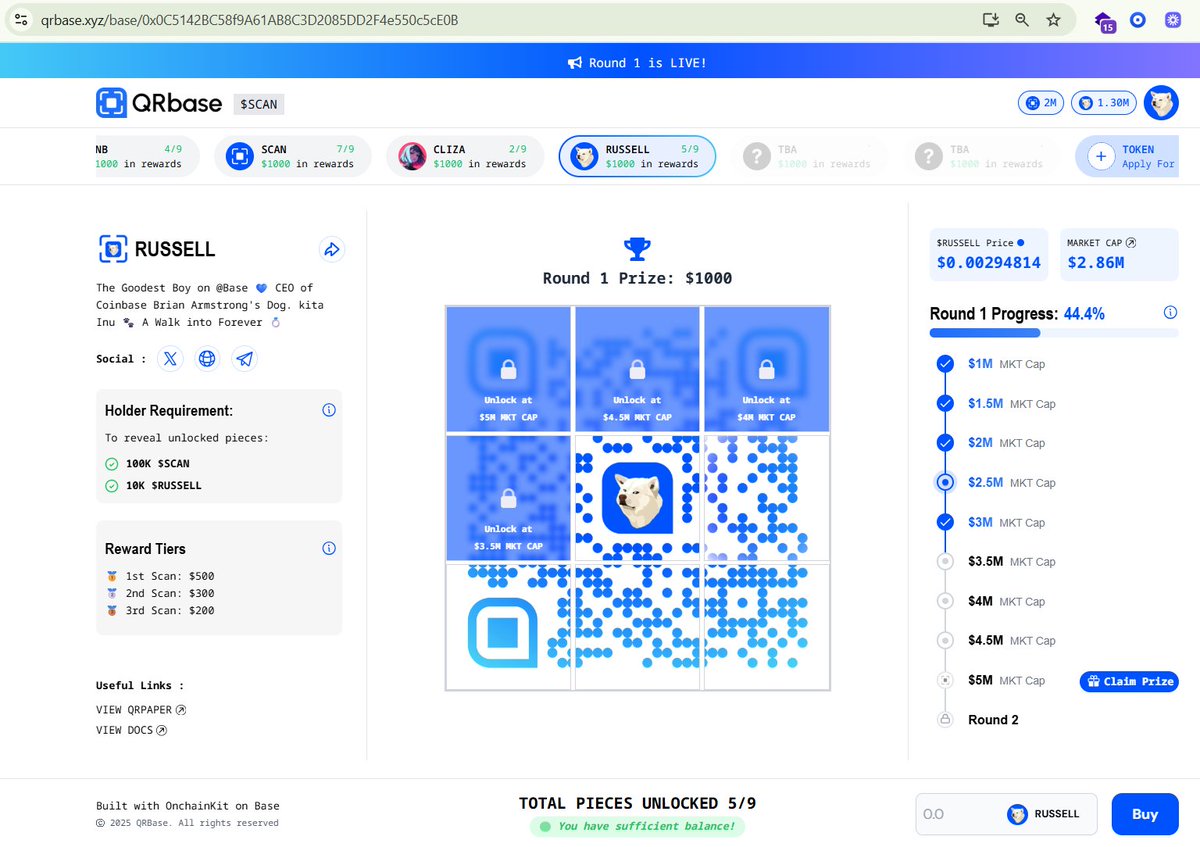The height and width of the screenshot is (847, 1200).
Task: Show info for Holder Requirement
Action: click(329, 410)
